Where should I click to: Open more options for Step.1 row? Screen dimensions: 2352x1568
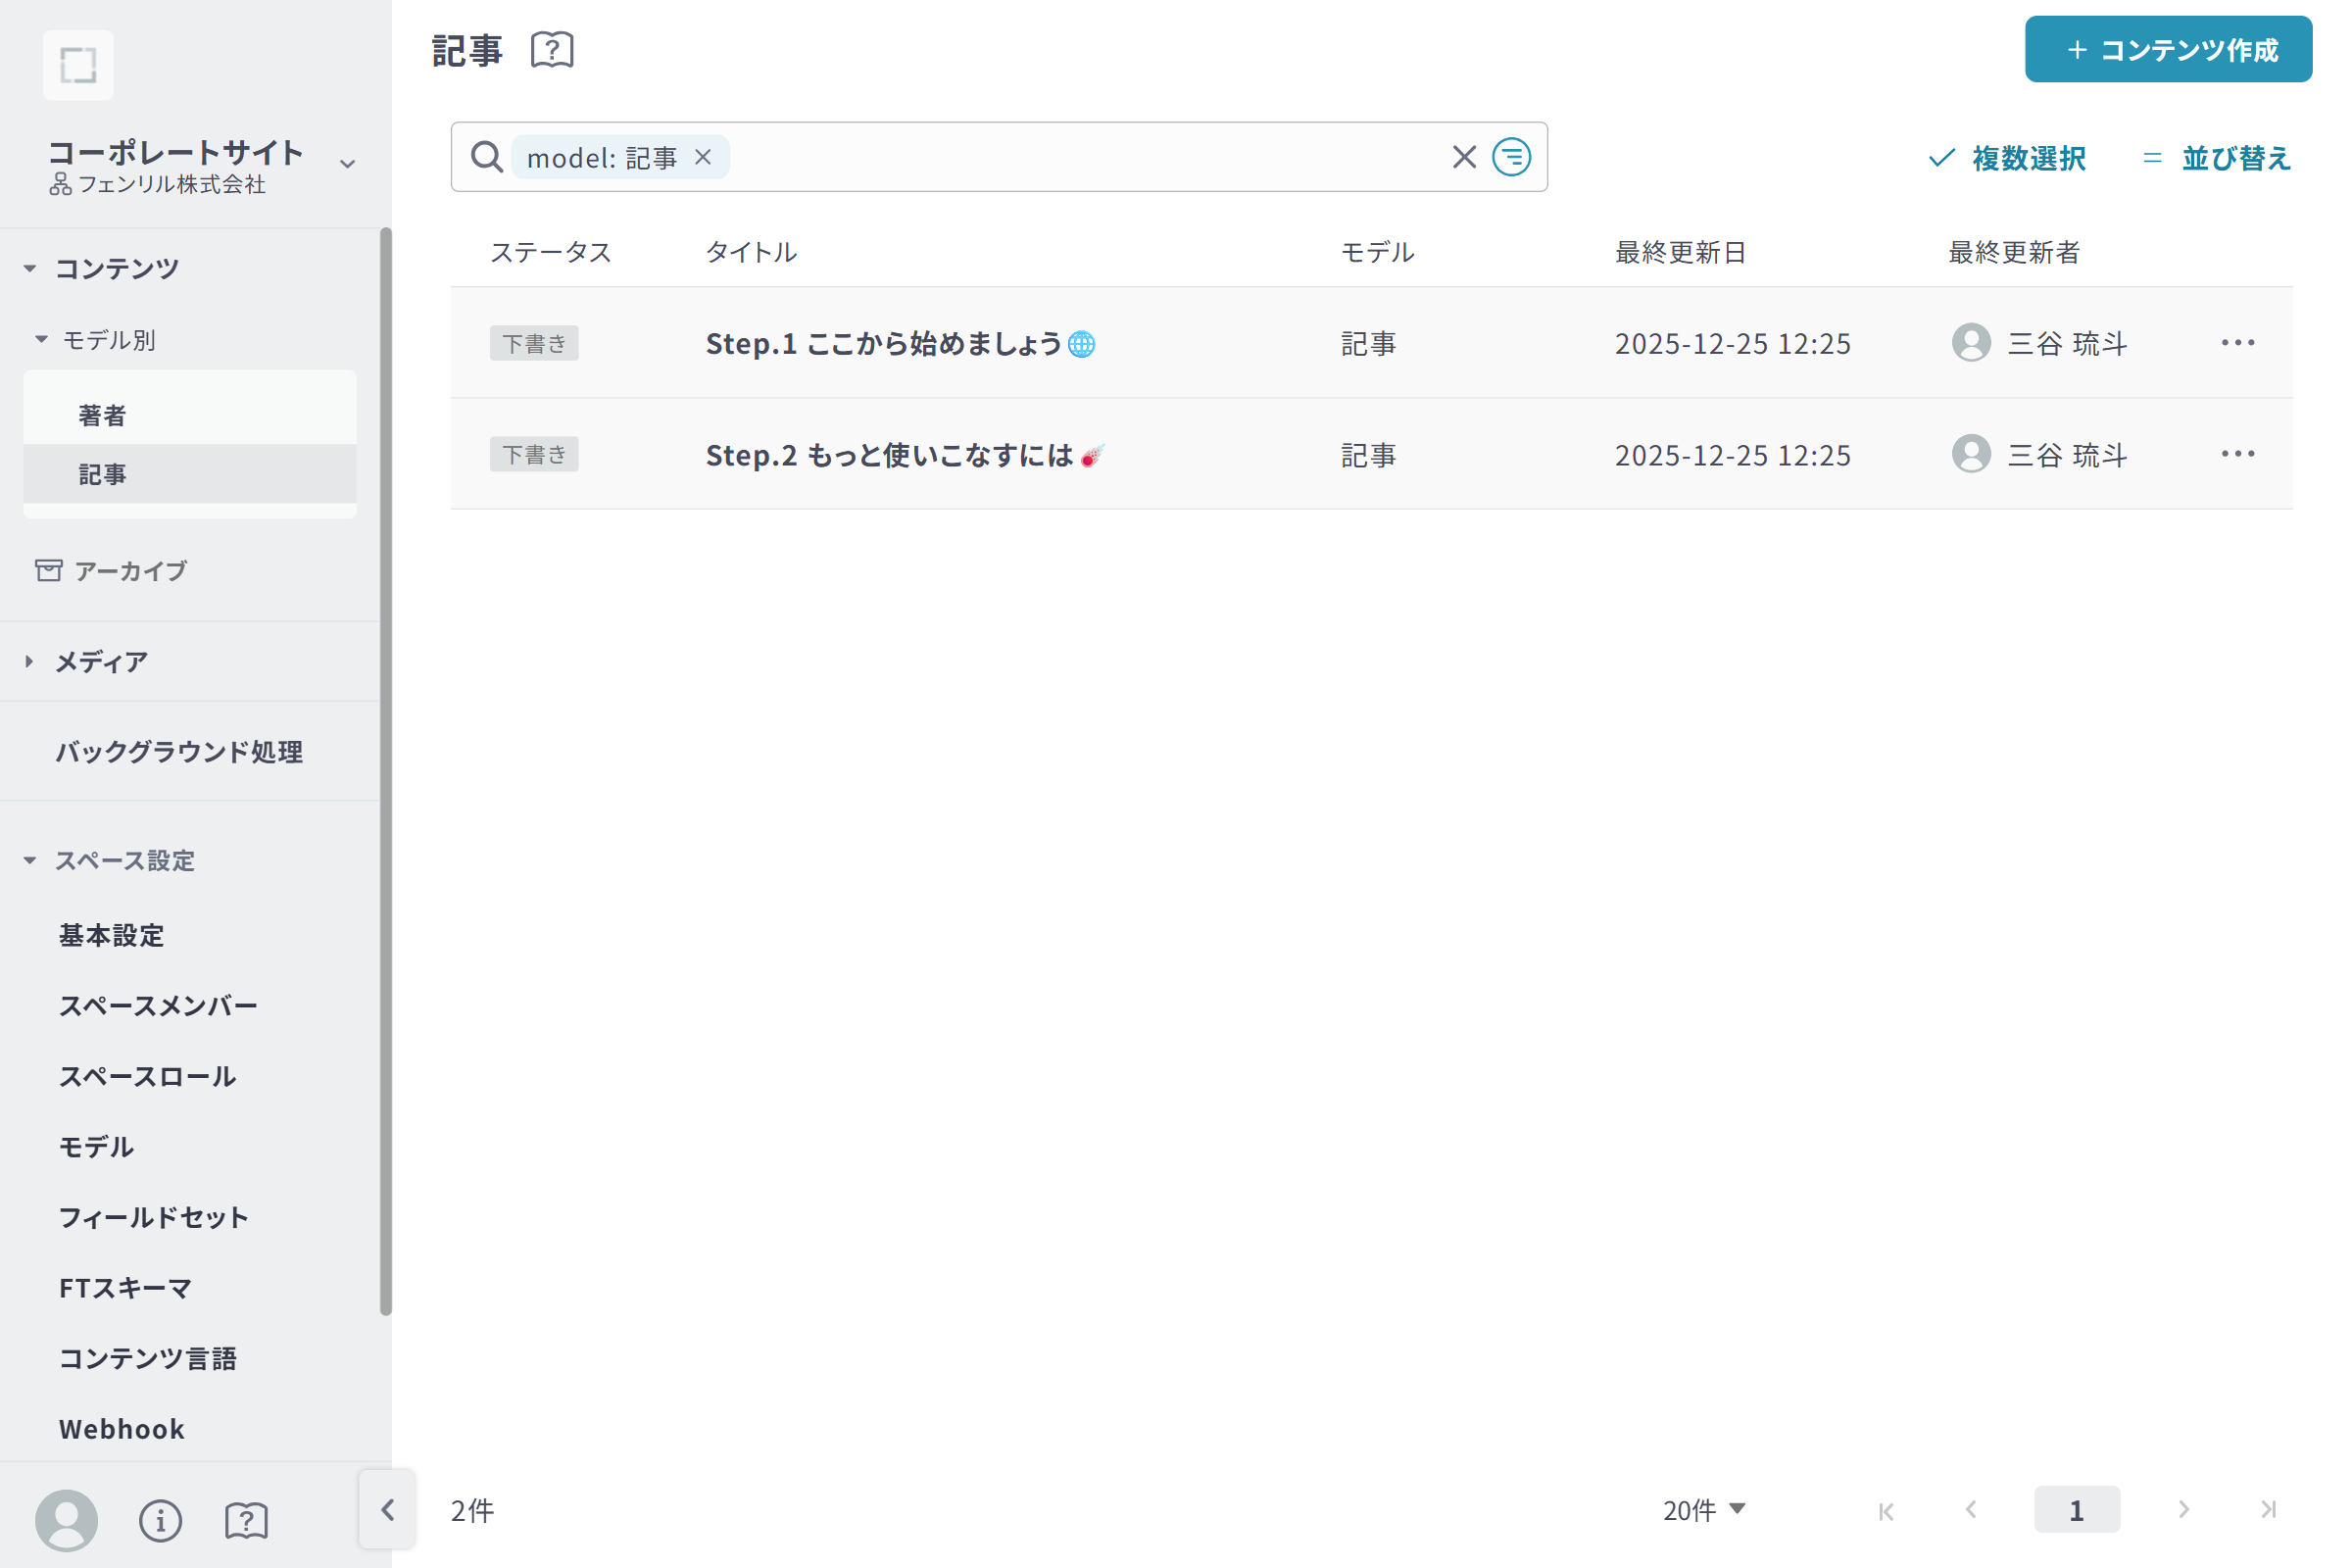[x=2237, y=343]
